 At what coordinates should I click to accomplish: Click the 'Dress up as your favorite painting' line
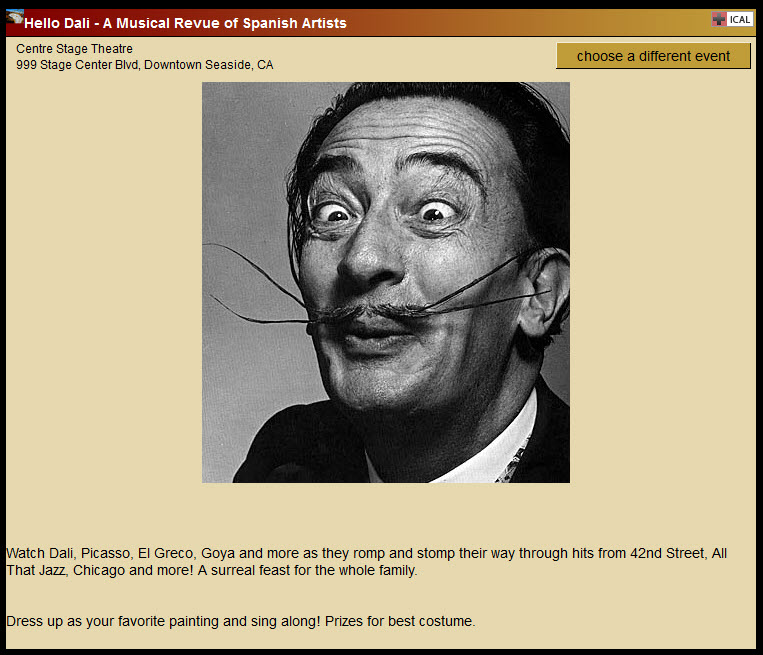pos(240,621)
